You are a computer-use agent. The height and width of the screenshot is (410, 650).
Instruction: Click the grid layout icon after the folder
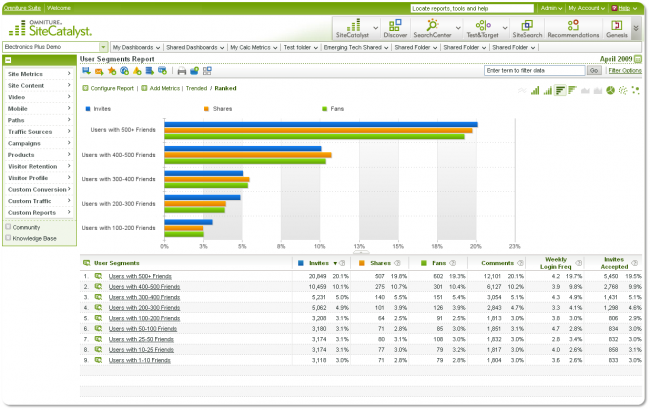pyautogui.click(x=207, y=71)
